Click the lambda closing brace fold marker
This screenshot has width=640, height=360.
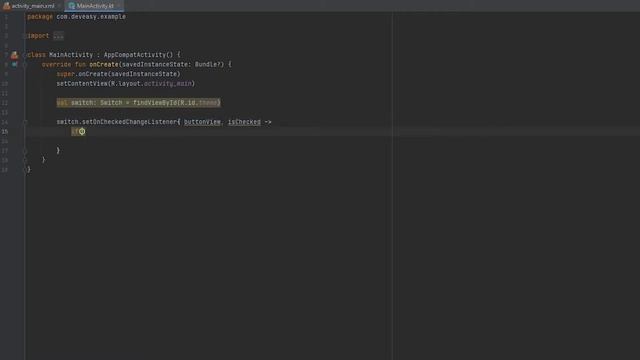(25, 151)
